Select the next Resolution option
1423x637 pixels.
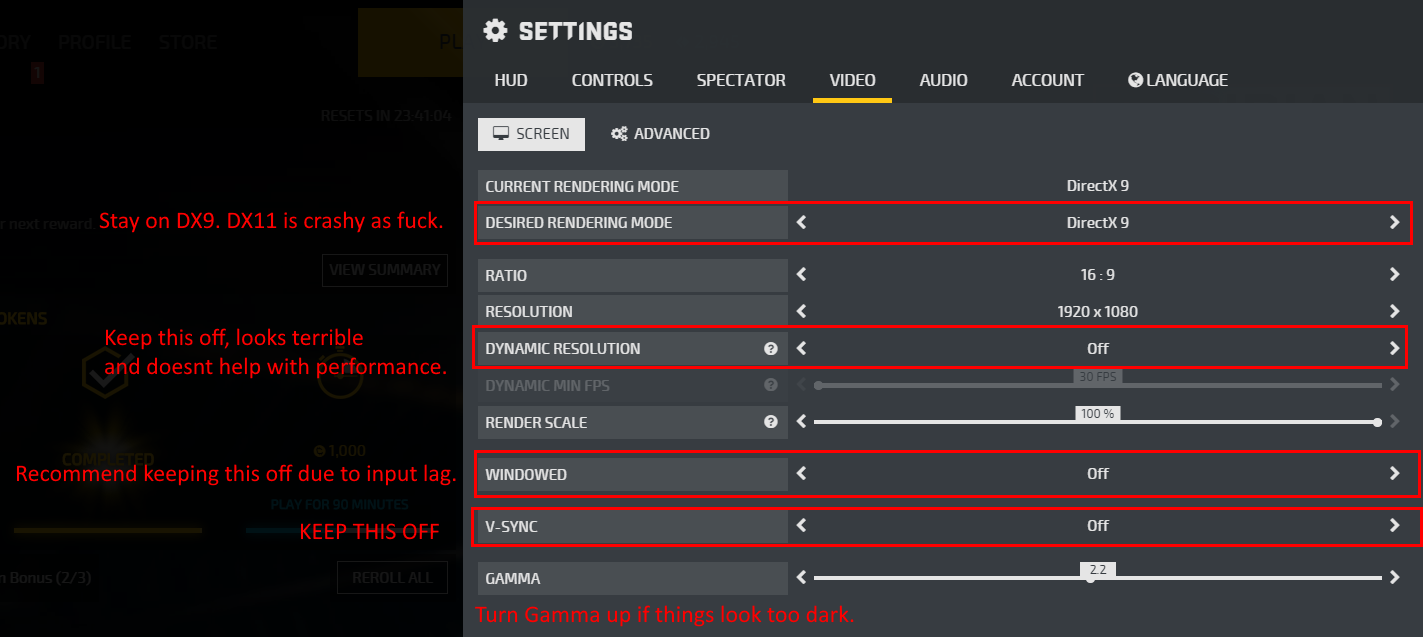tap(1394, 312)
